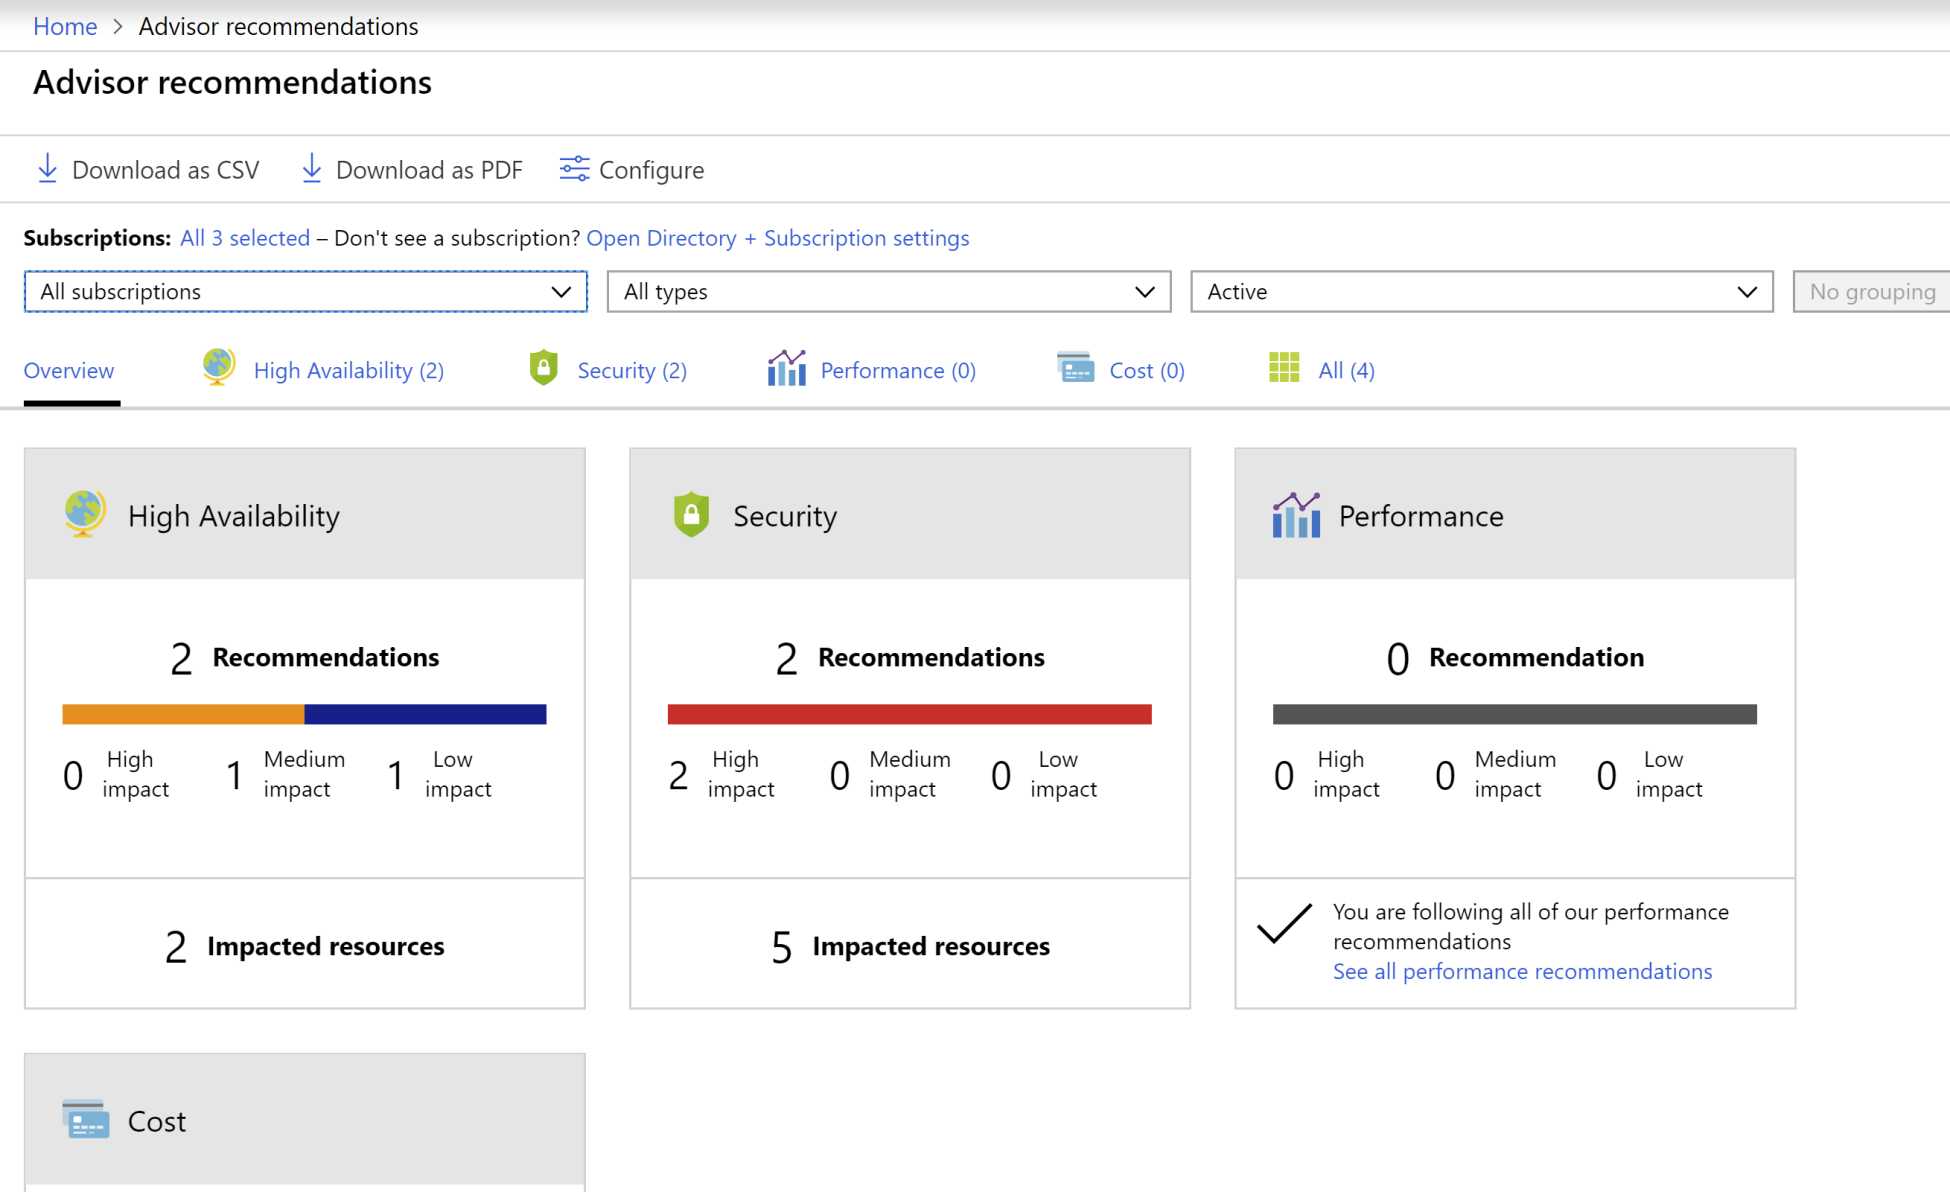Click the Download as CSV arrow icon
Image resolution: width=1950 pixels, height=1192 pixels.
coord(47,169)
